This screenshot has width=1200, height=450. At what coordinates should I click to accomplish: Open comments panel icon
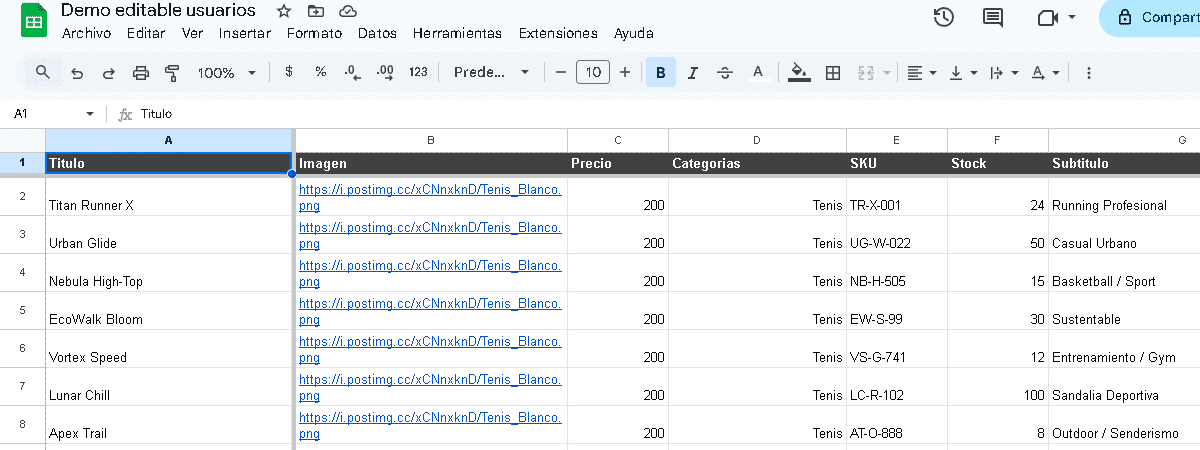pos(993,17)
